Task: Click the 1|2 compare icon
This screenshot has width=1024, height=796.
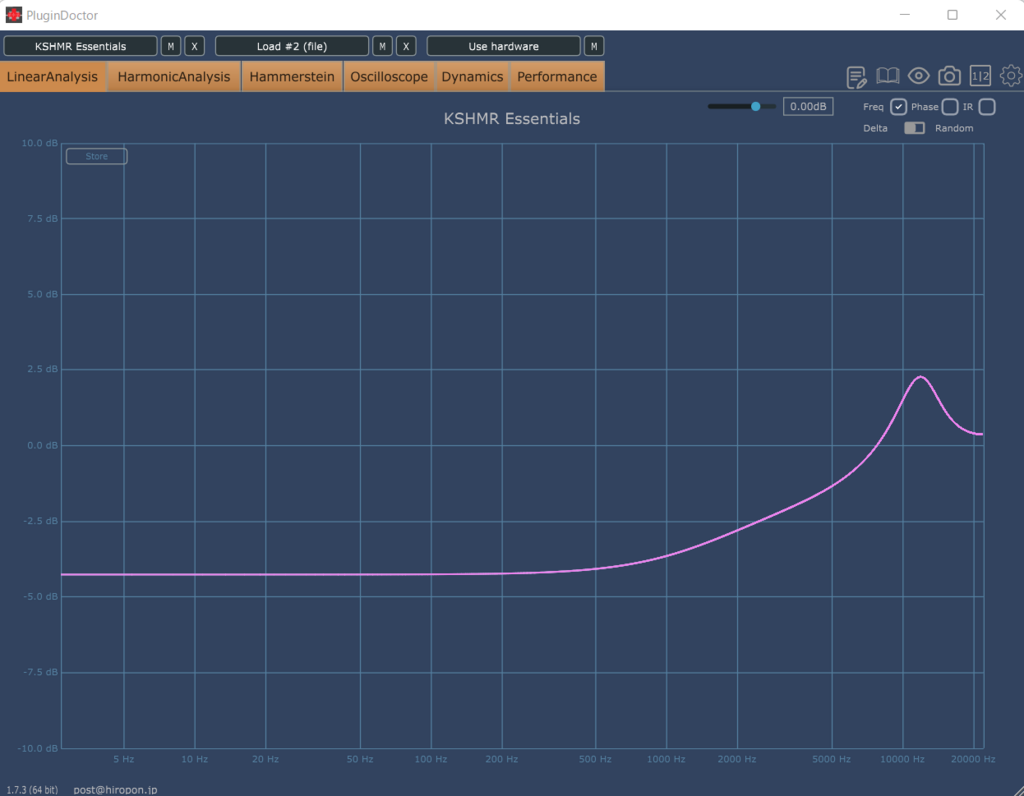Action: (980, 76)
